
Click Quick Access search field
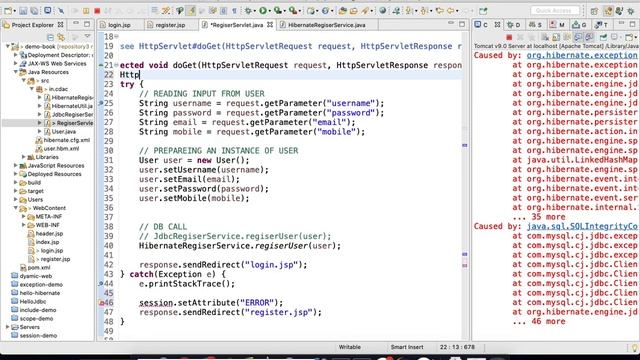(554, 11)
